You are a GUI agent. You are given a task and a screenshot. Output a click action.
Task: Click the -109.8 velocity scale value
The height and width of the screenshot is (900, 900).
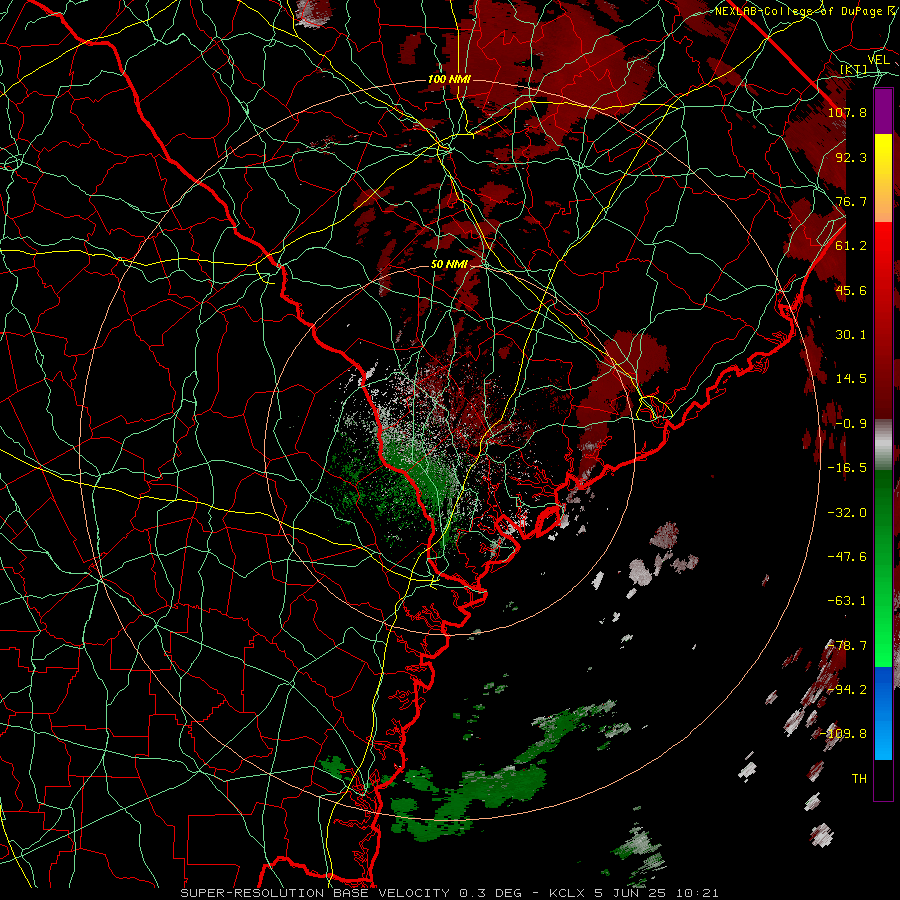[x=844, y=734]
